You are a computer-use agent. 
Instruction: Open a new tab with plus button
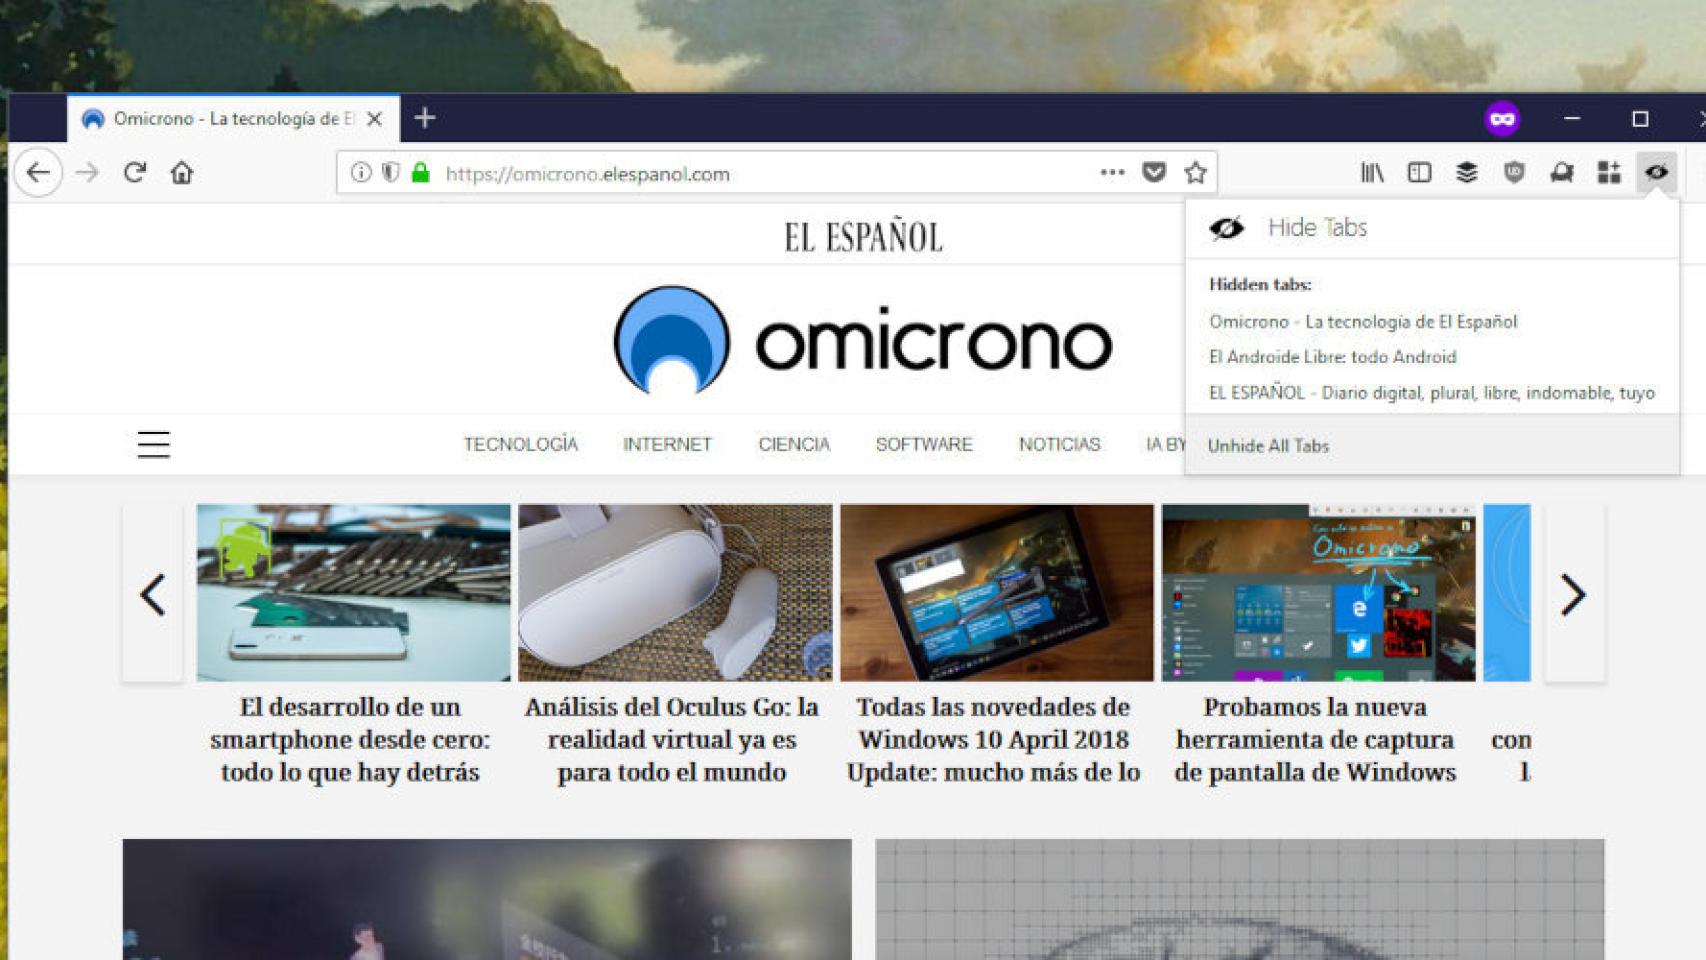425,118
